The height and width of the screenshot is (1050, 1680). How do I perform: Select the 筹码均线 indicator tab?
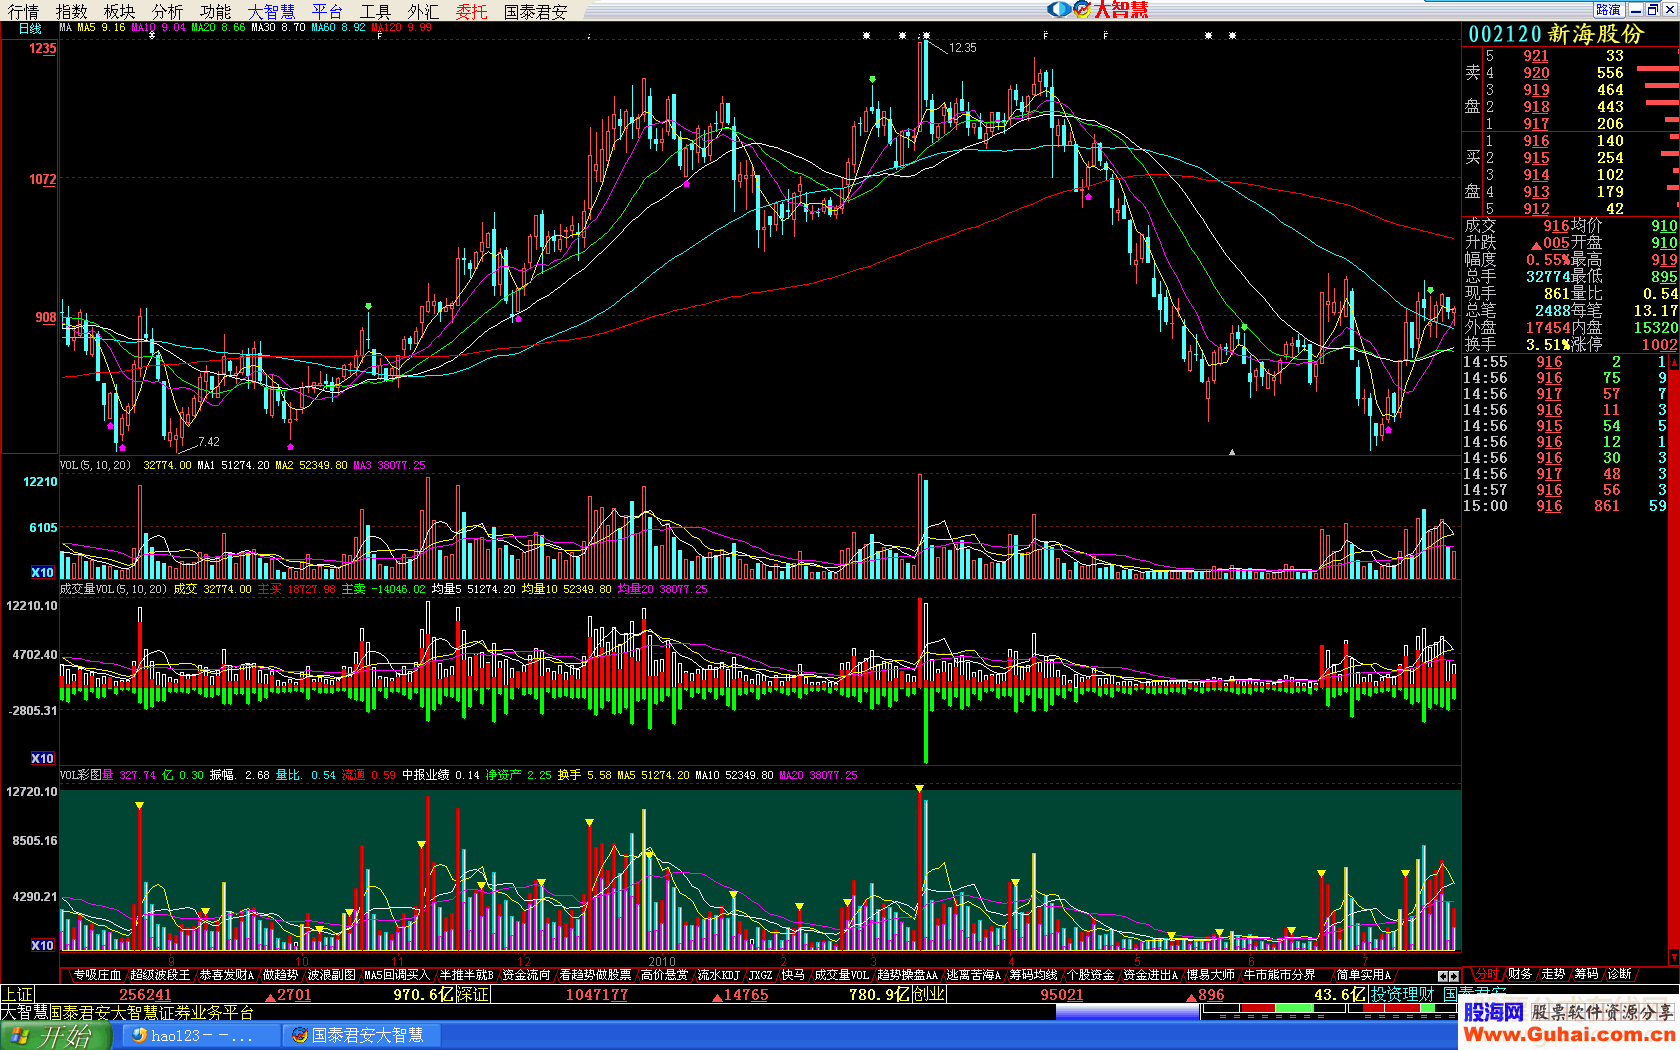click(1033, 975)
